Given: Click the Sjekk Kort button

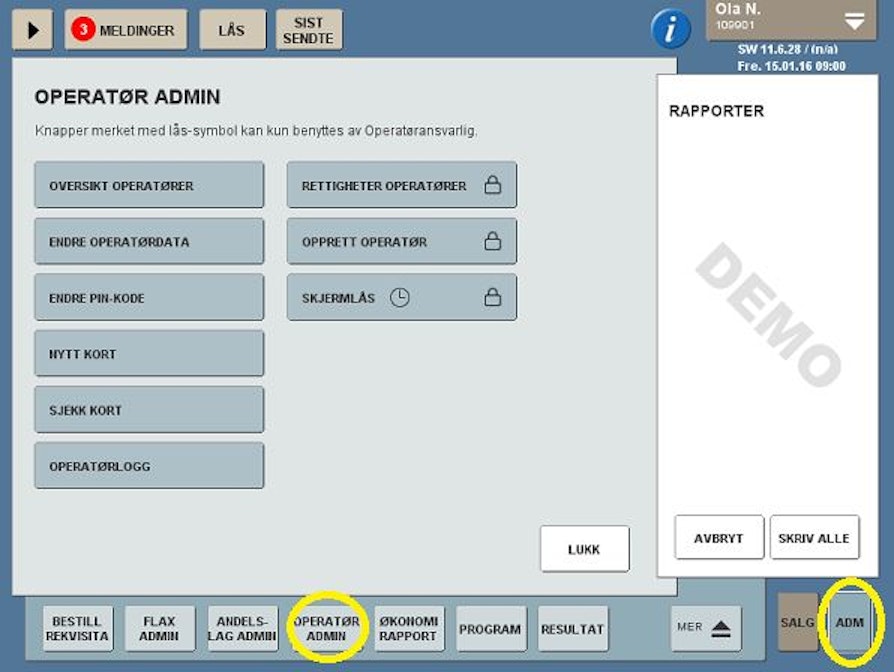Looking at the screenshot, I should [x=149, y=410].
